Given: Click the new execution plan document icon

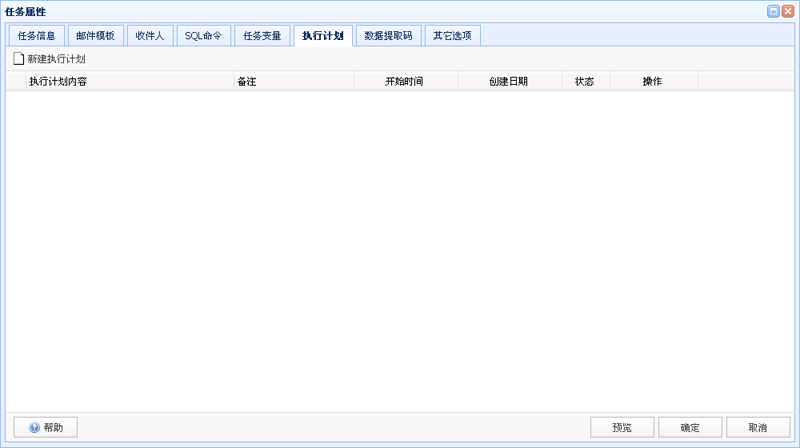Looking at the screenshot, I should [18, 59].
